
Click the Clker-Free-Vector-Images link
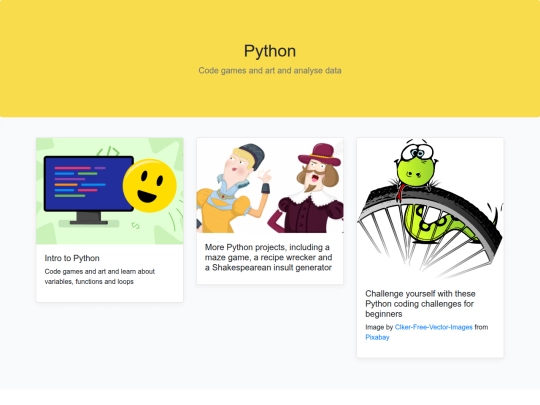[x=434, y=327]
